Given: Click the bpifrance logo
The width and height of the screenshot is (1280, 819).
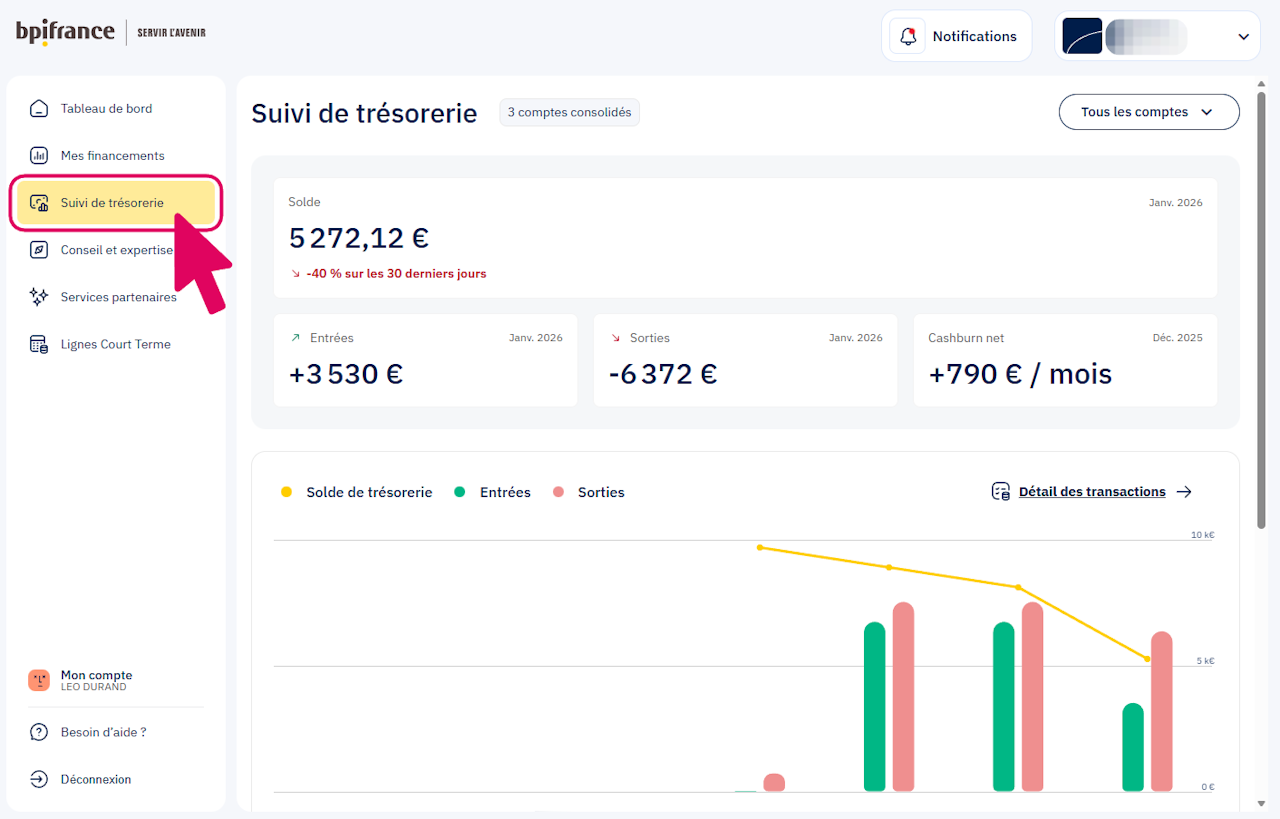Looking at the screenshot, I should [65, 32].
